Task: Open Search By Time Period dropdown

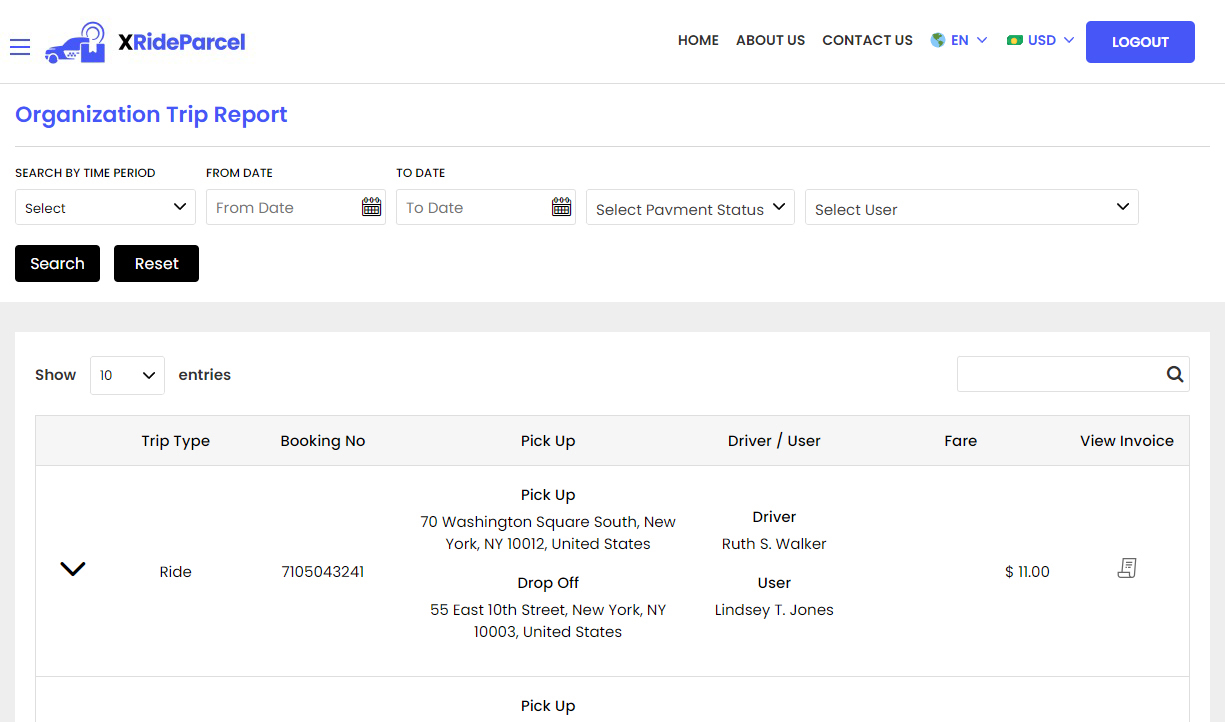Action: tap(105, 208)
